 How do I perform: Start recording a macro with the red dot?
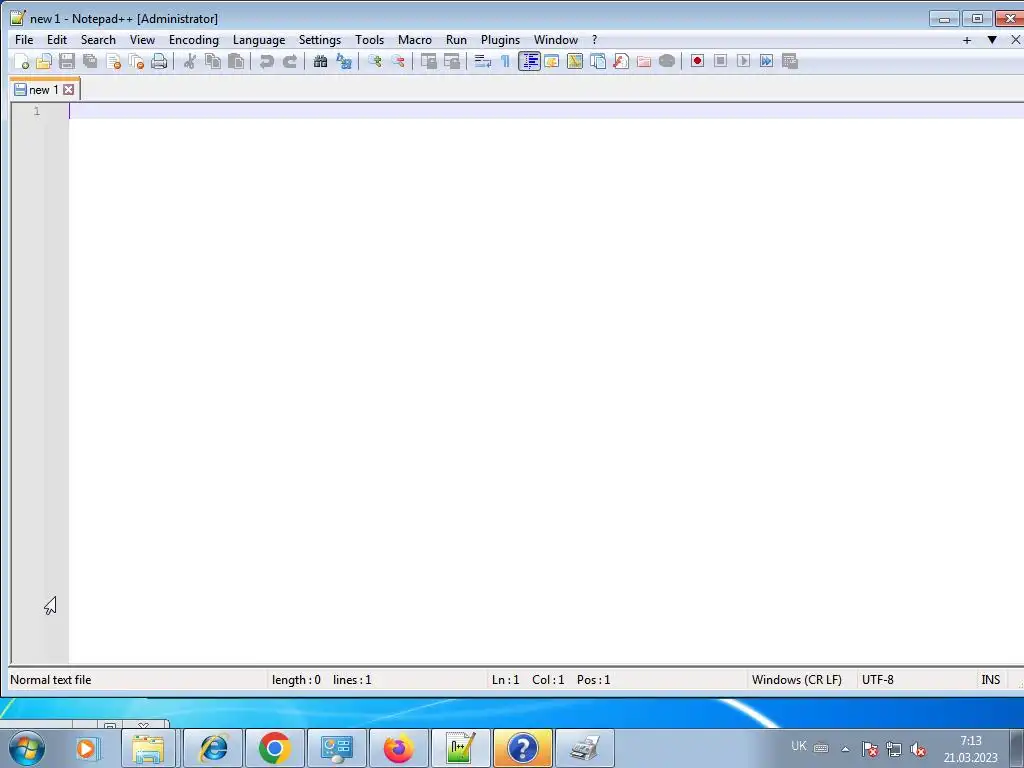[697, 61]
